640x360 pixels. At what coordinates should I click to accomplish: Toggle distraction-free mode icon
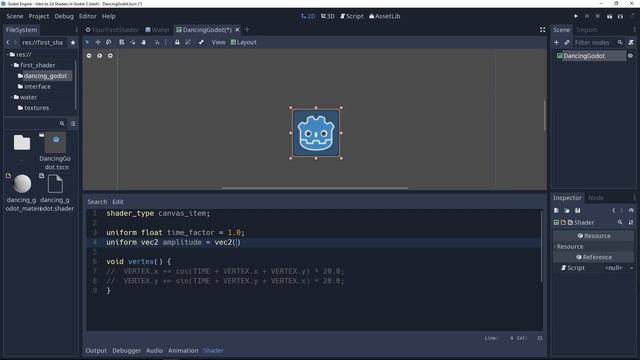coord(542,30)
